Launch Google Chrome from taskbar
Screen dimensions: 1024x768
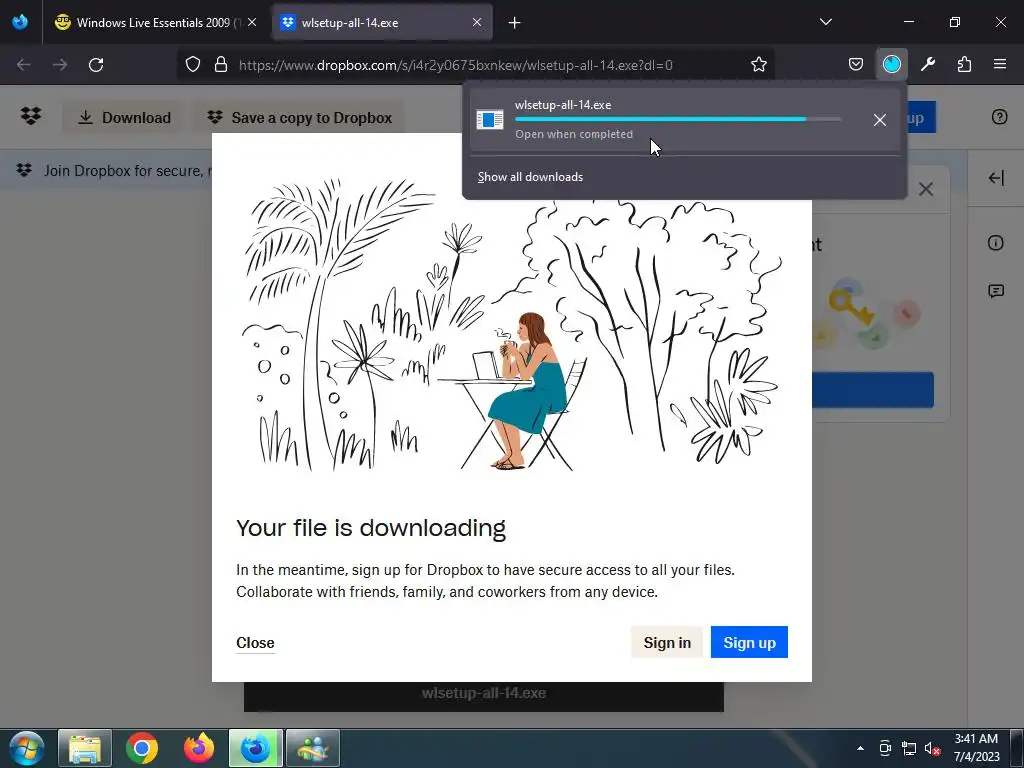(142, 748)
